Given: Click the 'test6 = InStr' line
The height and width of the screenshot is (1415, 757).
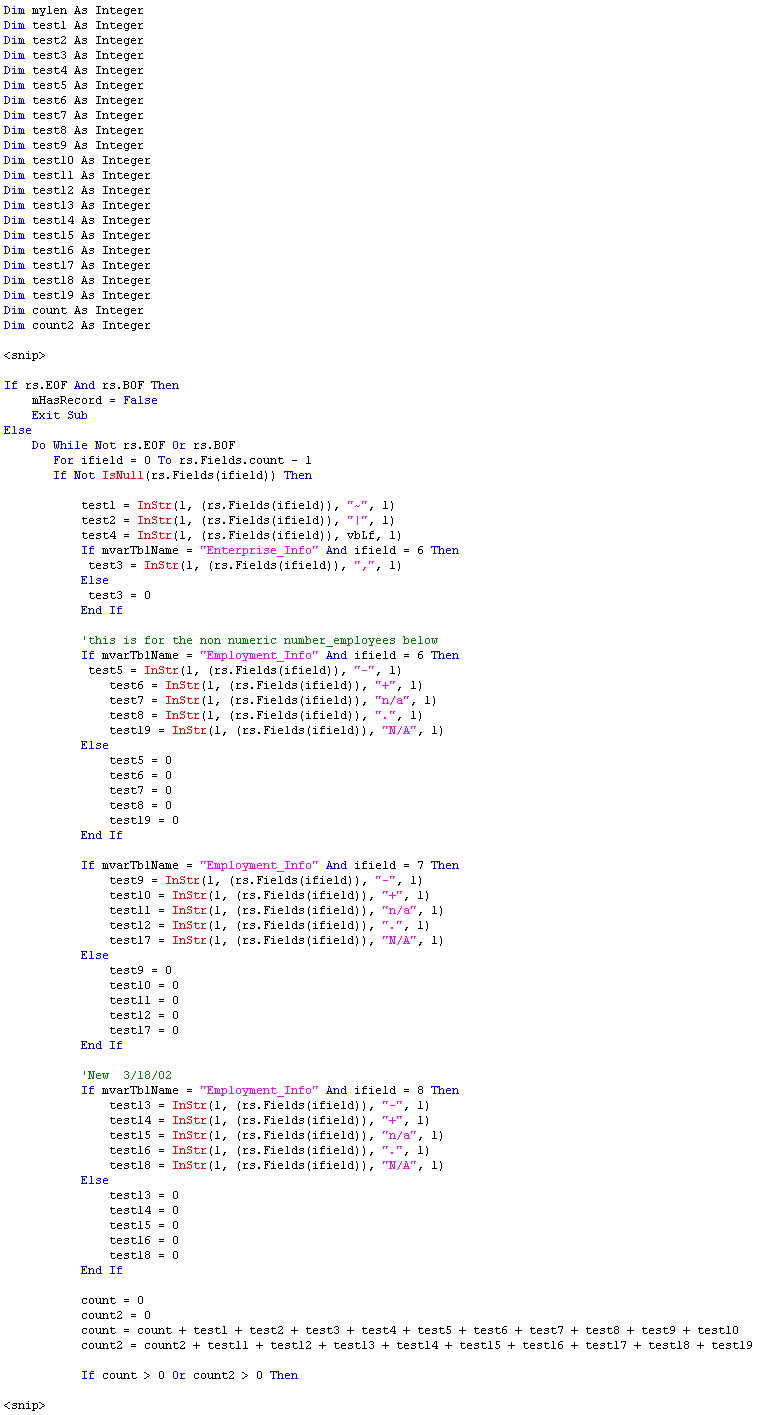Looking at the screenshot, I should point(266,685).
